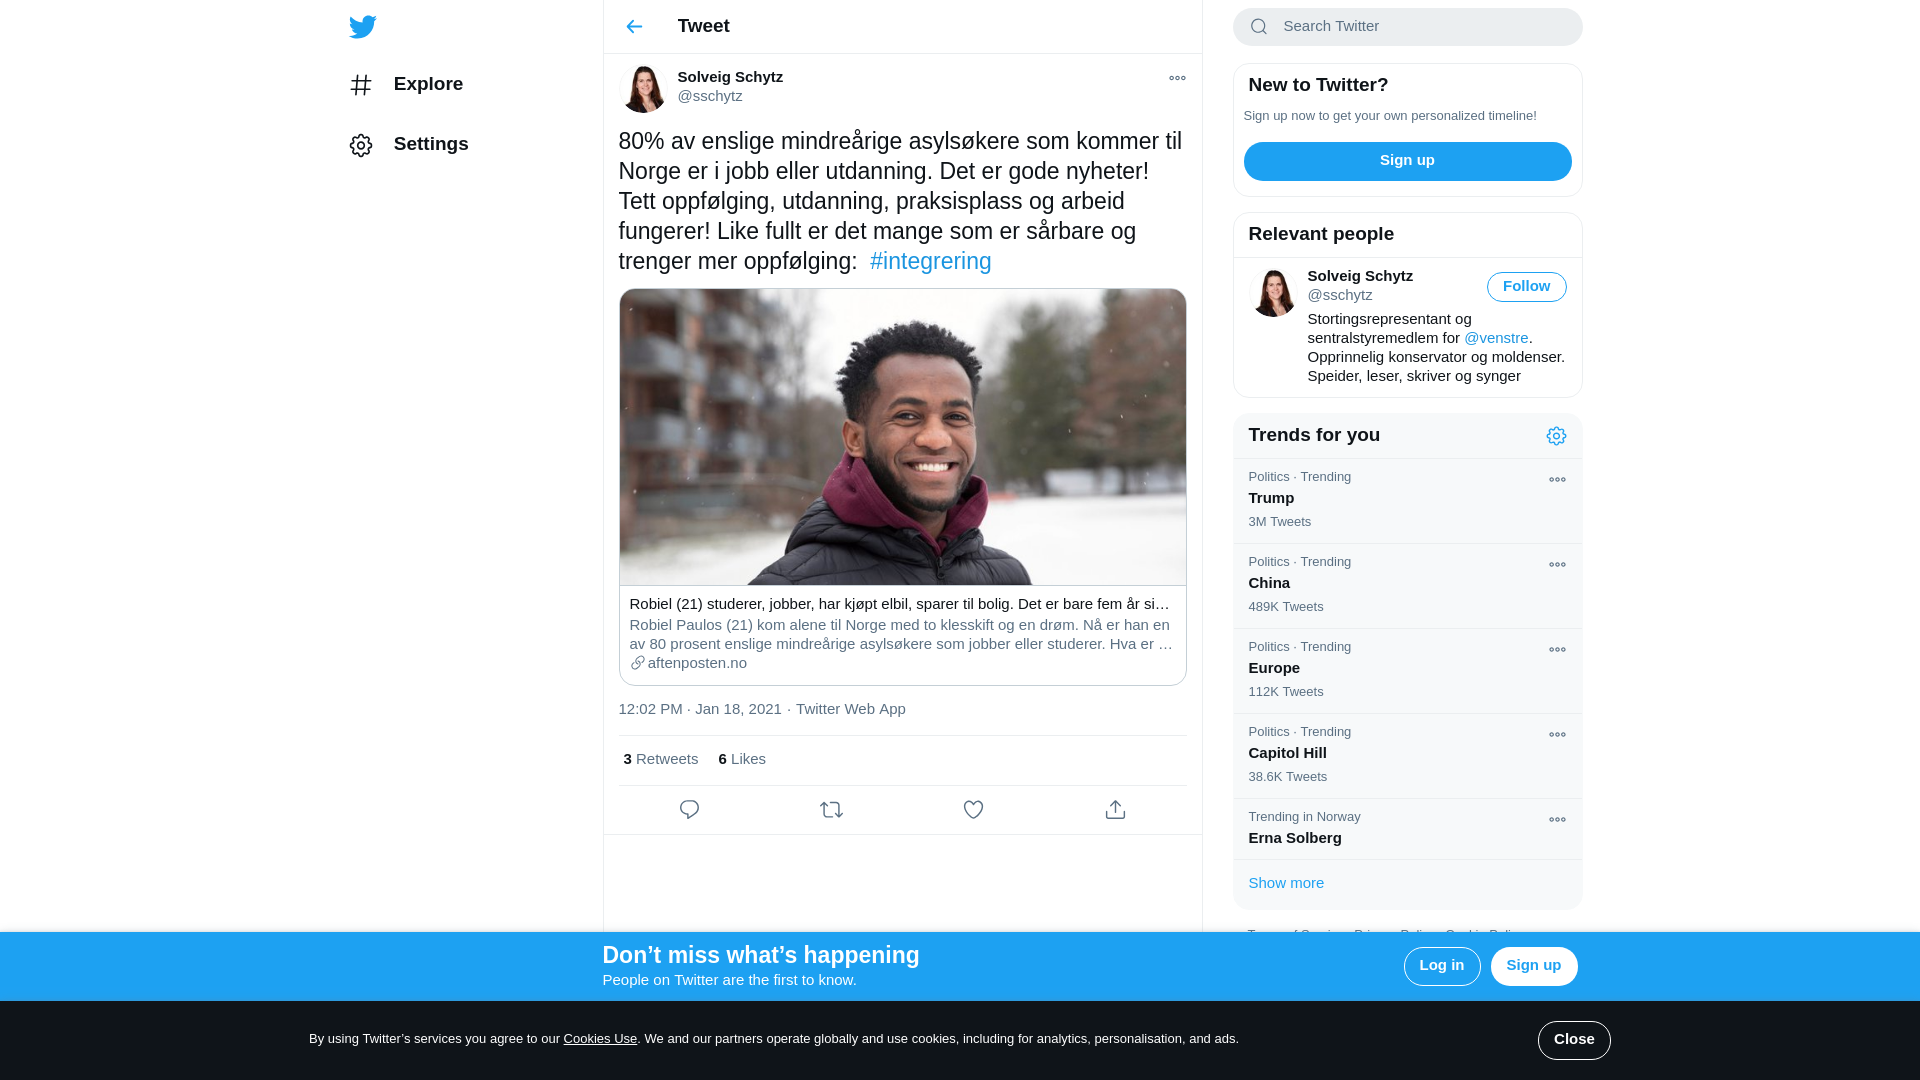Click the Log in button
This screenshot has width=1920, height=1080.
point(1441,967)
